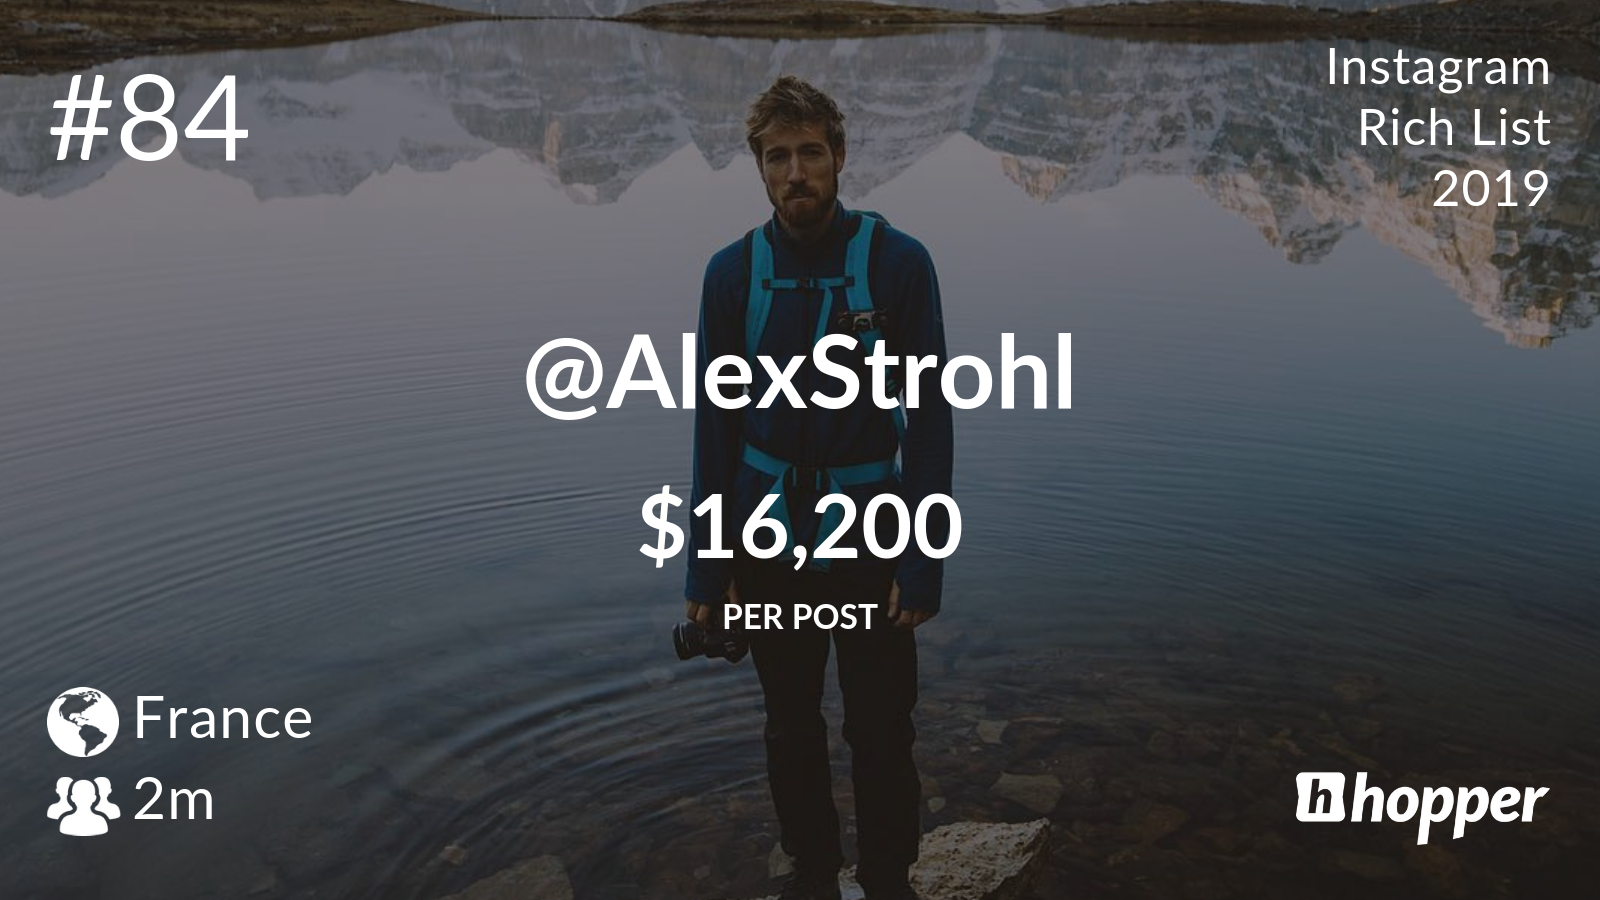Click the word Instagram in the title
1600x900 pixels.
pos(1438,68)
